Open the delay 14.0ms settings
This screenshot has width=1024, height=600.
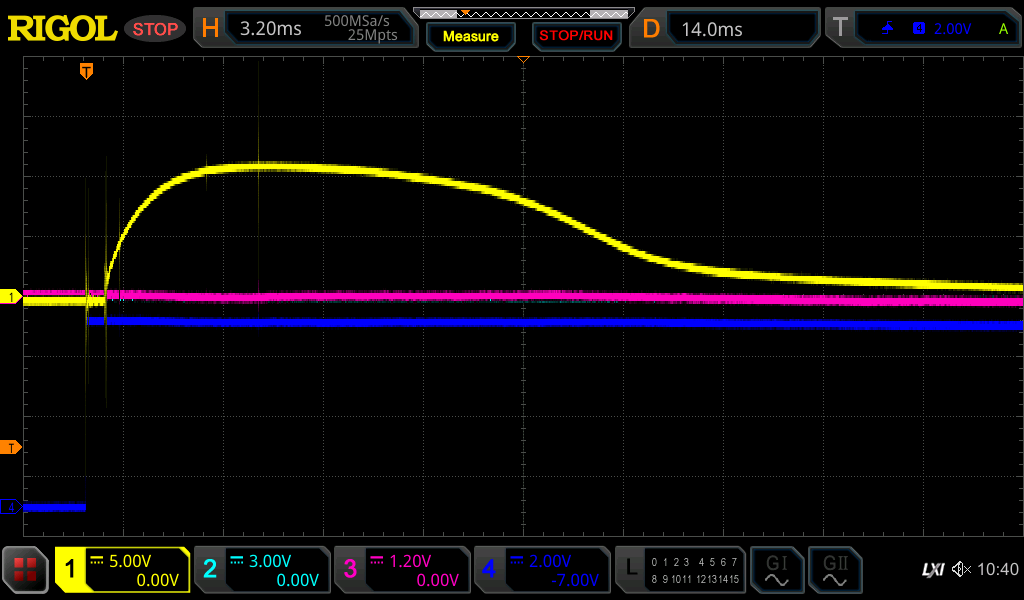[728, 29]
